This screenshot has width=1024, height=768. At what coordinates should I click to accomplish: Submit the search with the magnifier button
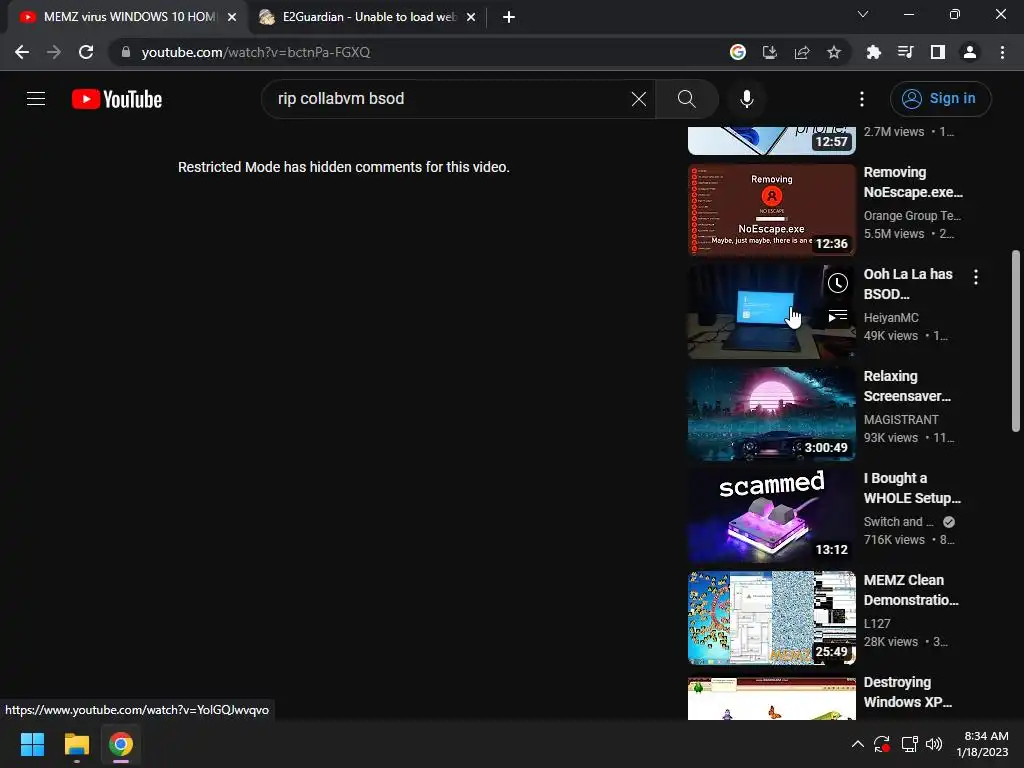(686, 99)
